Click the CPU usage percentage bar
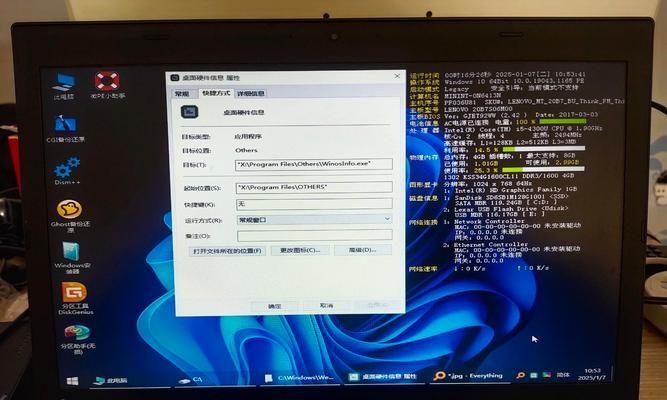 [x=544, y=149]
